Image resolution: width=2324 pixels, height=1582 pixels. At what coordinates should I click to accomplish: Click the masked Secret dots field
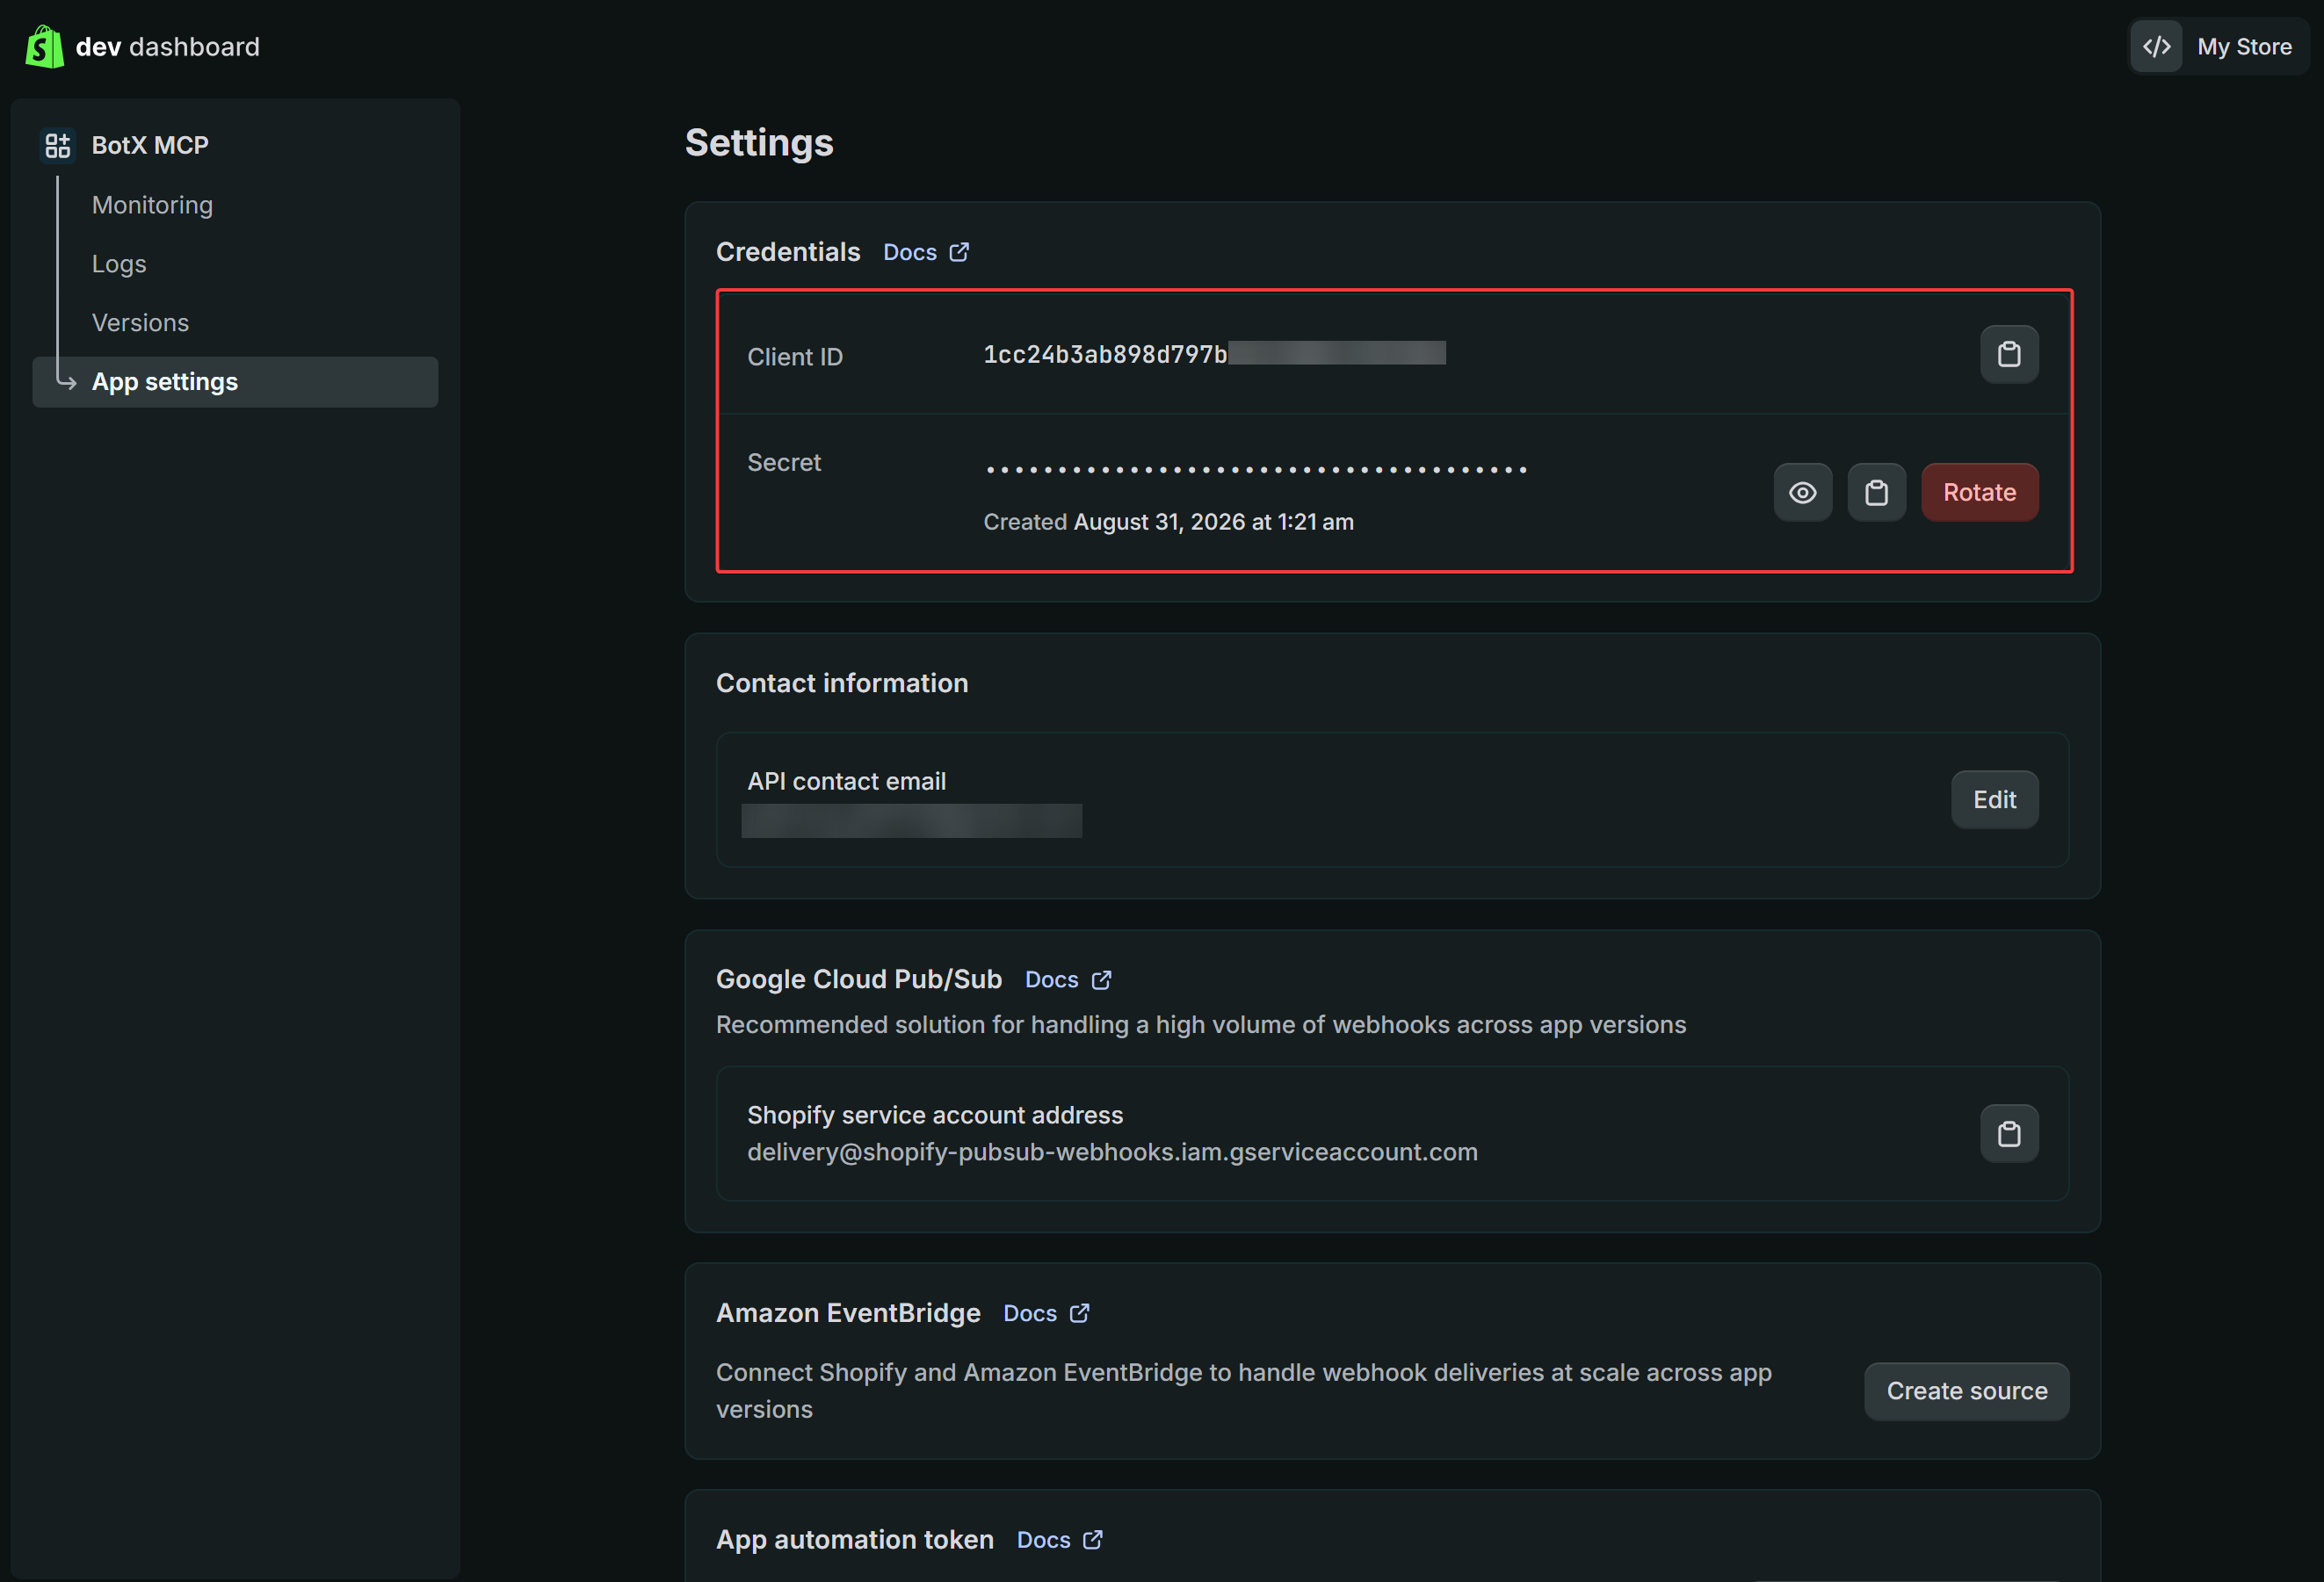tap(1256, 469)
